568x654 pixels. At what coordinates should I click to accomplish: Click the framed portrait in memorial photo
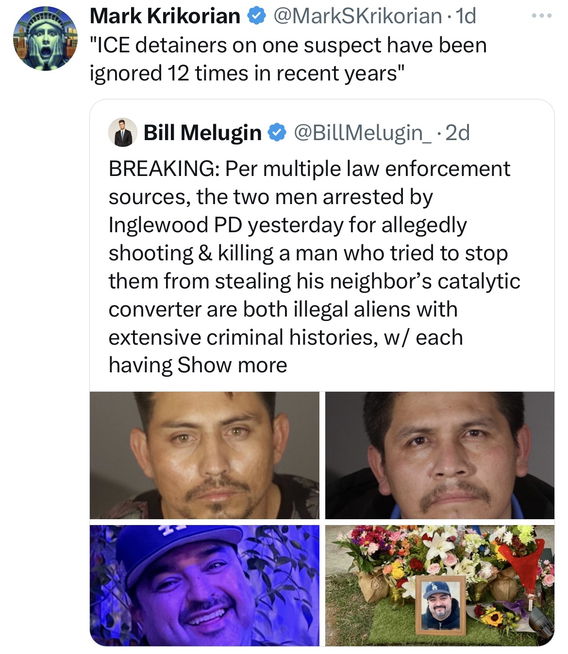[440, 605]
